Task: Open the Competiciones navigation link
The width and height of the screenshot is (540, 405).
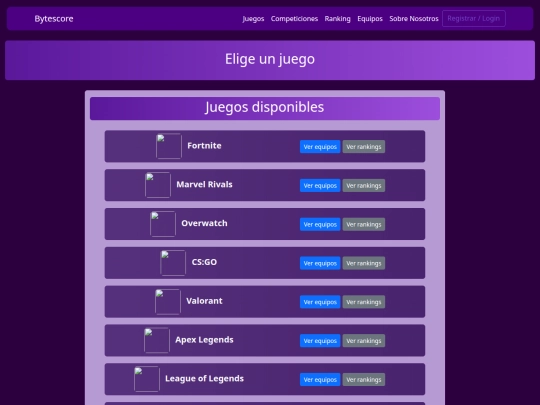Action: (x=294, y=19)
